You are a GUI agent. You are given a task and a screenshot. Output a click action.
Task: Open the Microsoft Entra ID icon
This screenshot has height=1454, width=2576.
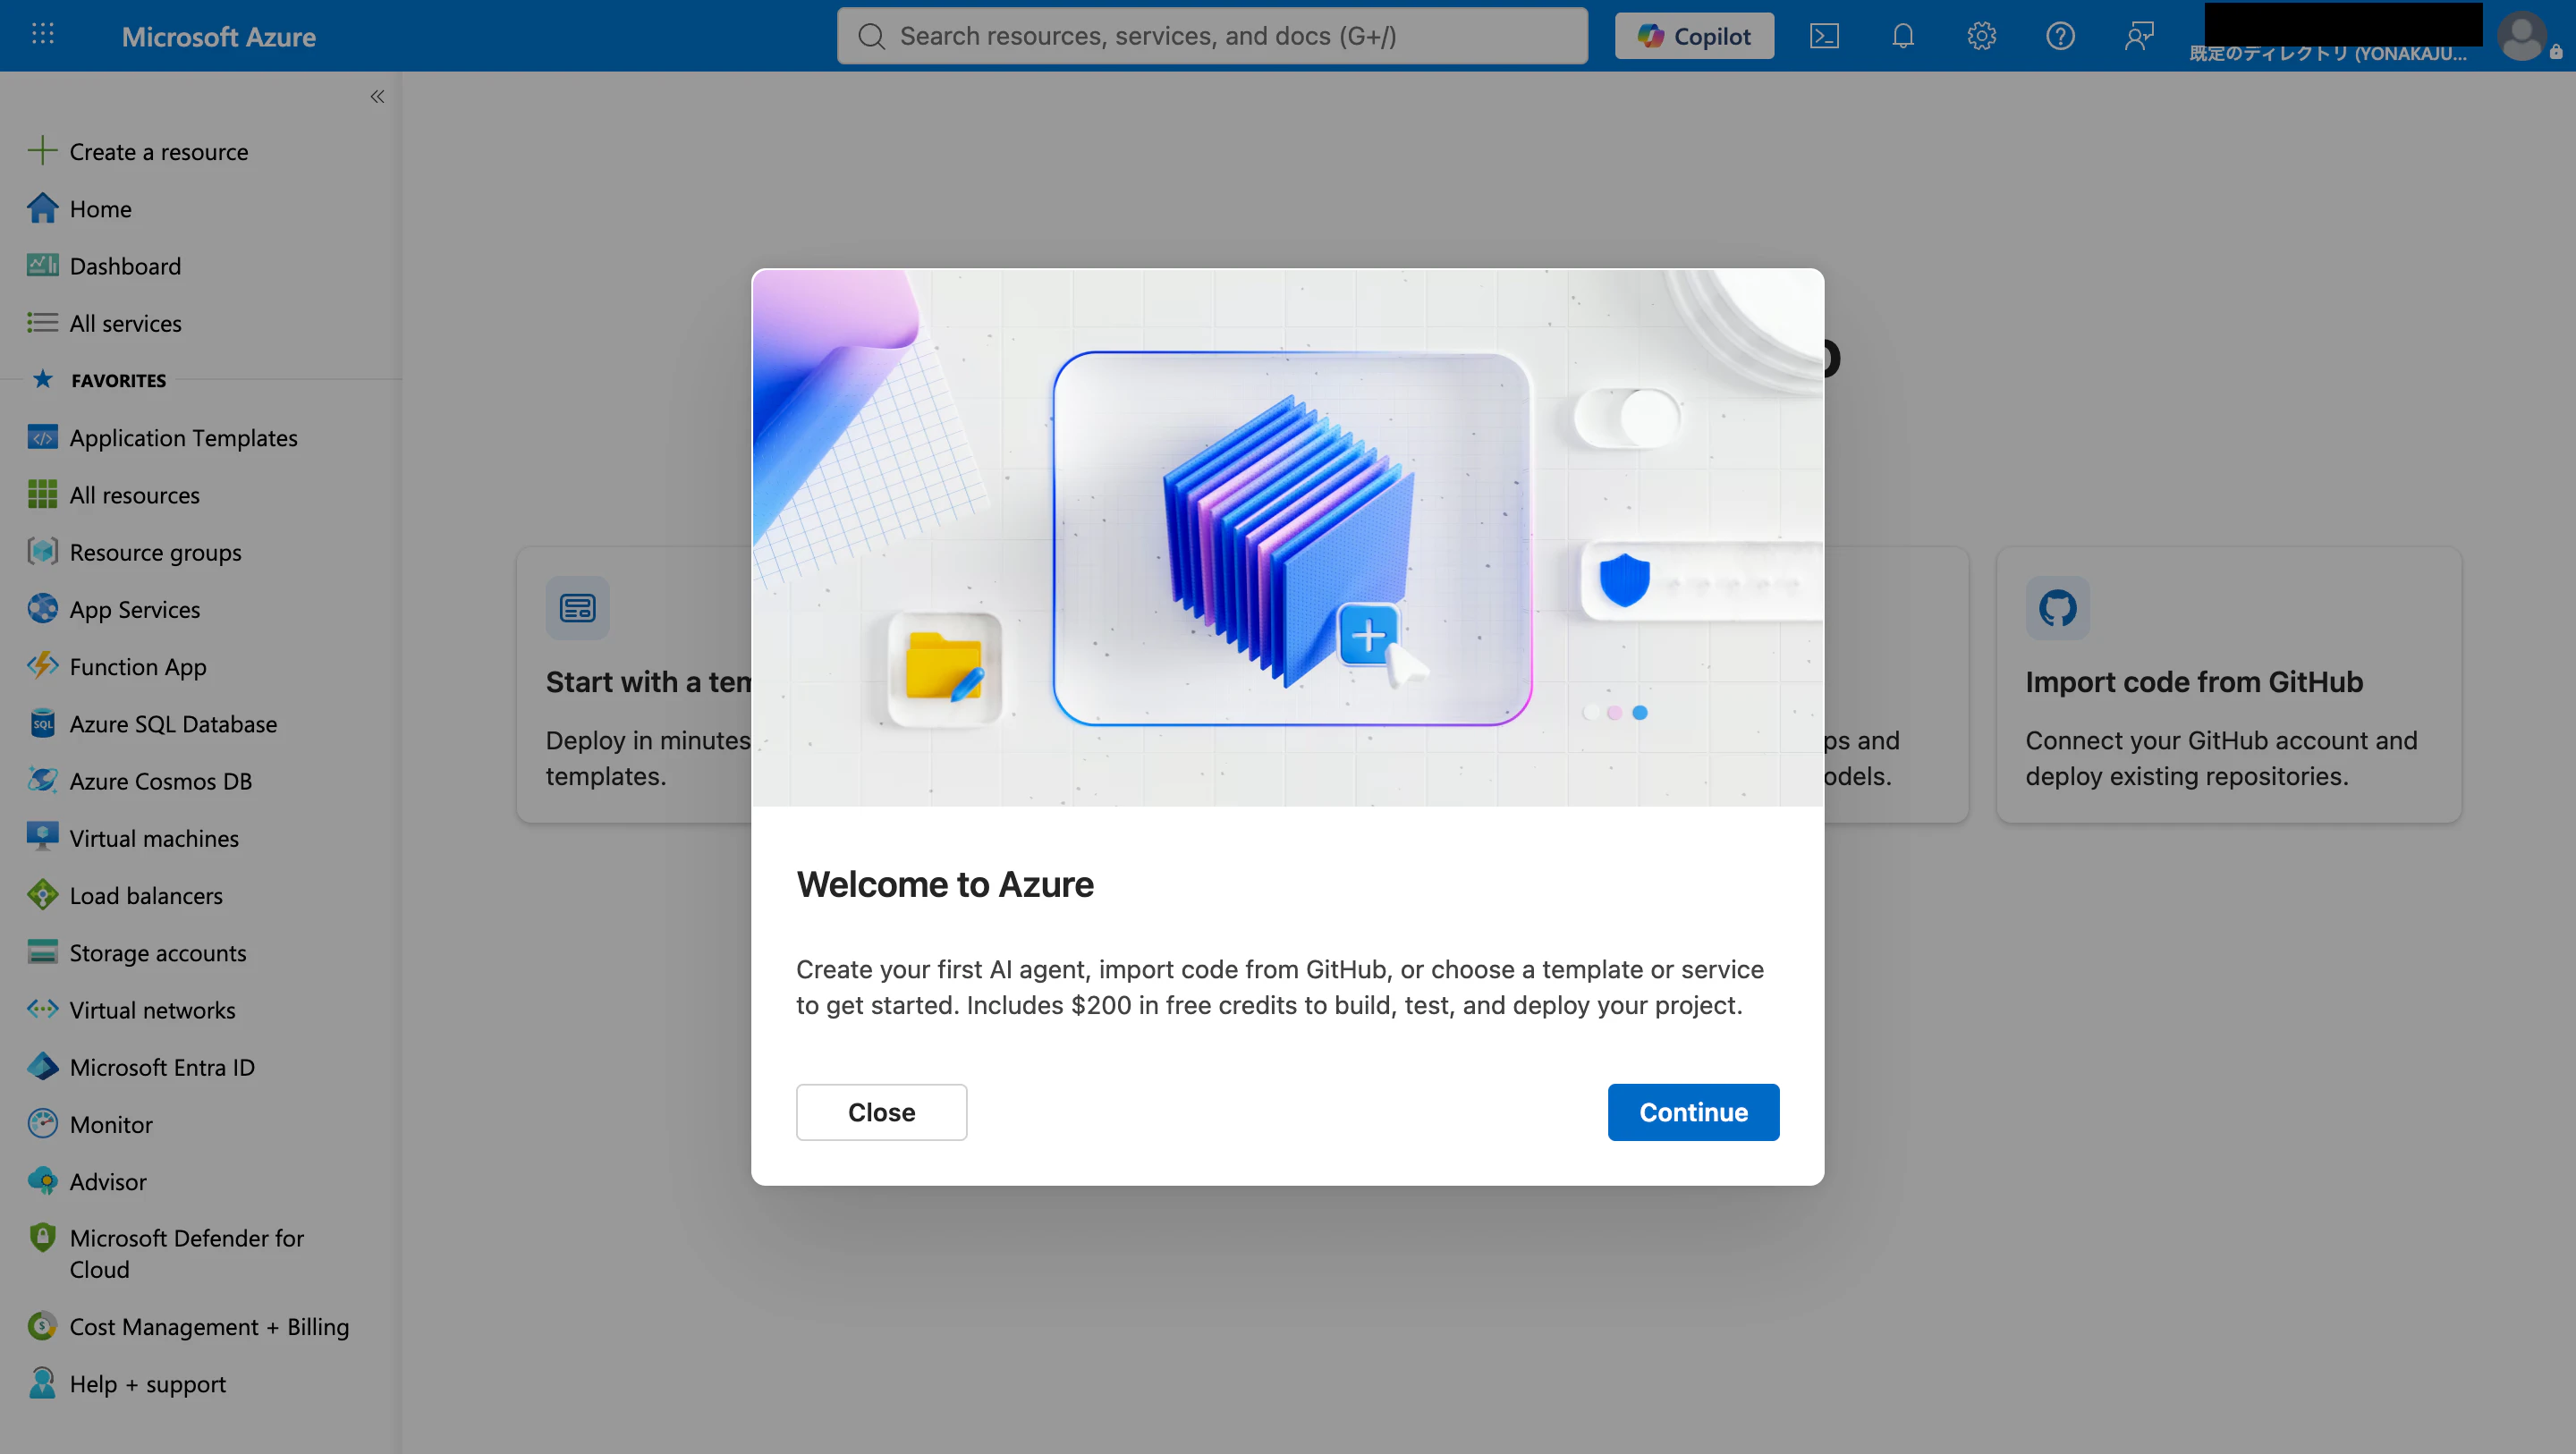(x=42, y=1066)
